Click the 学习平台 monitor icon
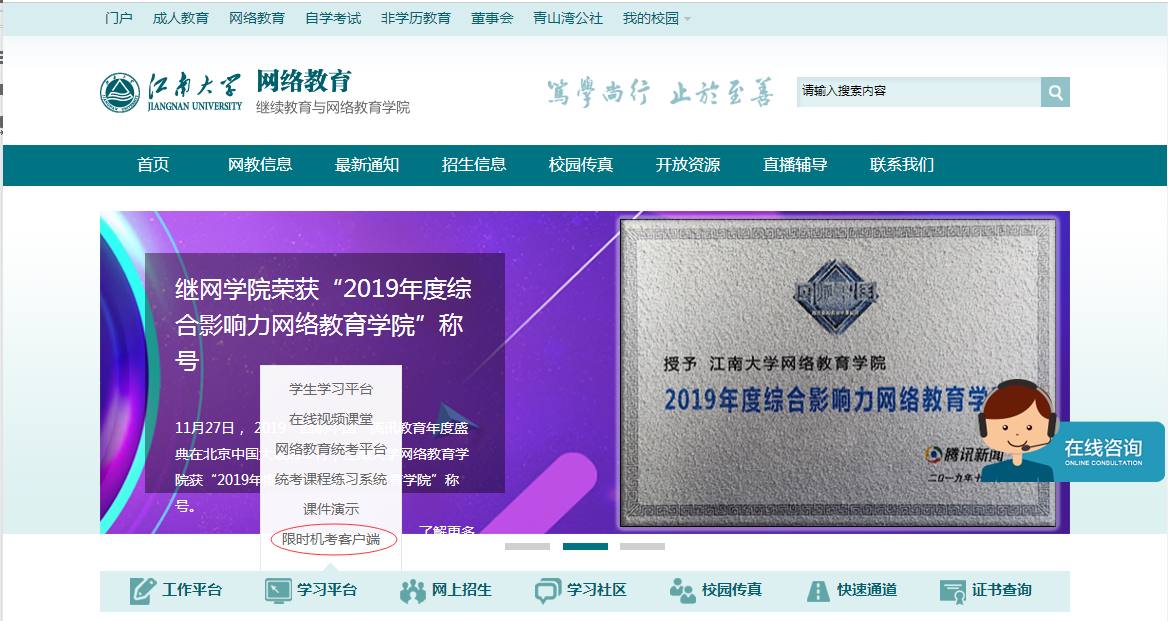This screenshot has height=621, width=1168. pos(277,590)
